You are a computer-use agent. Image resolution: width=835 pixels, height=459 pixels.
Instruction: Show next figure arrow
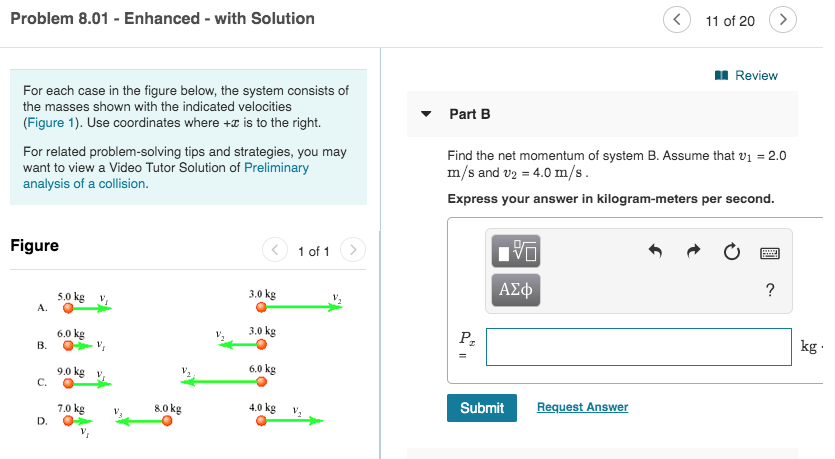coord(353,250)
